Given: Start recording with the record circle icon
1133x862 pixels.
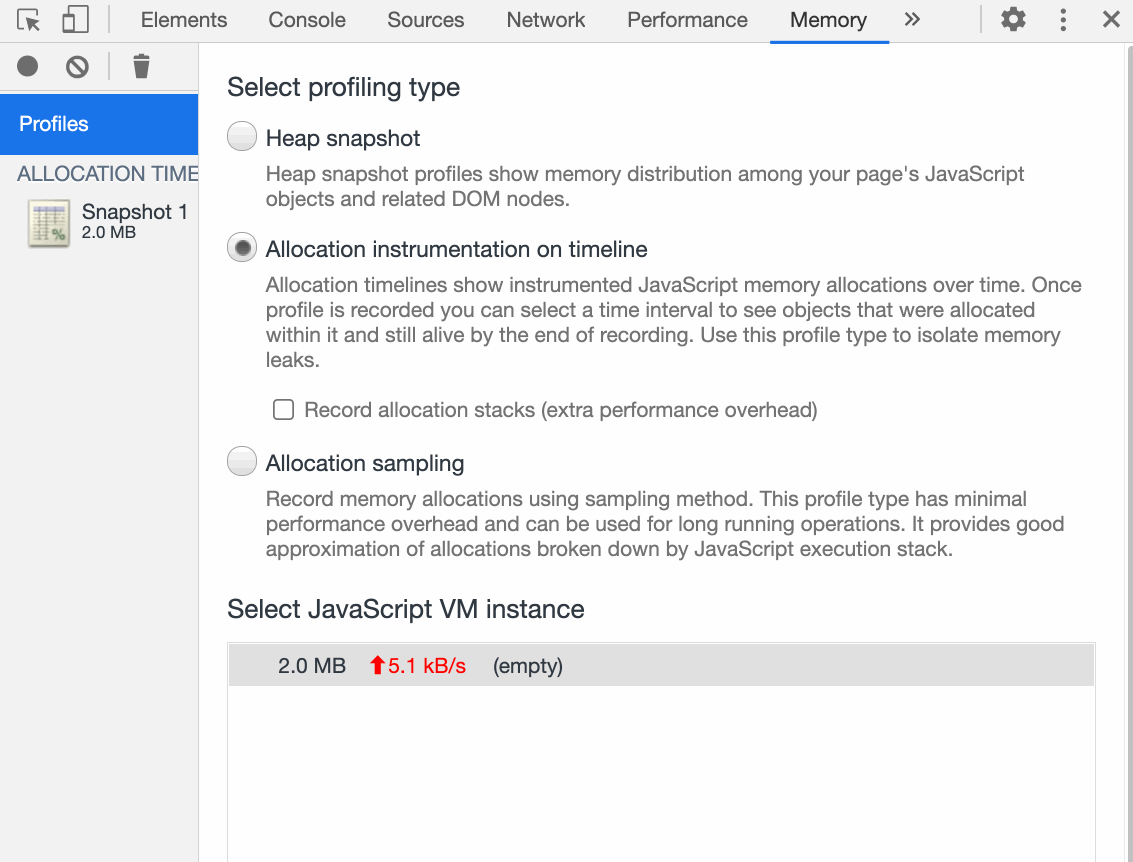Looking at the screenshot, I should tap(27, 66).
